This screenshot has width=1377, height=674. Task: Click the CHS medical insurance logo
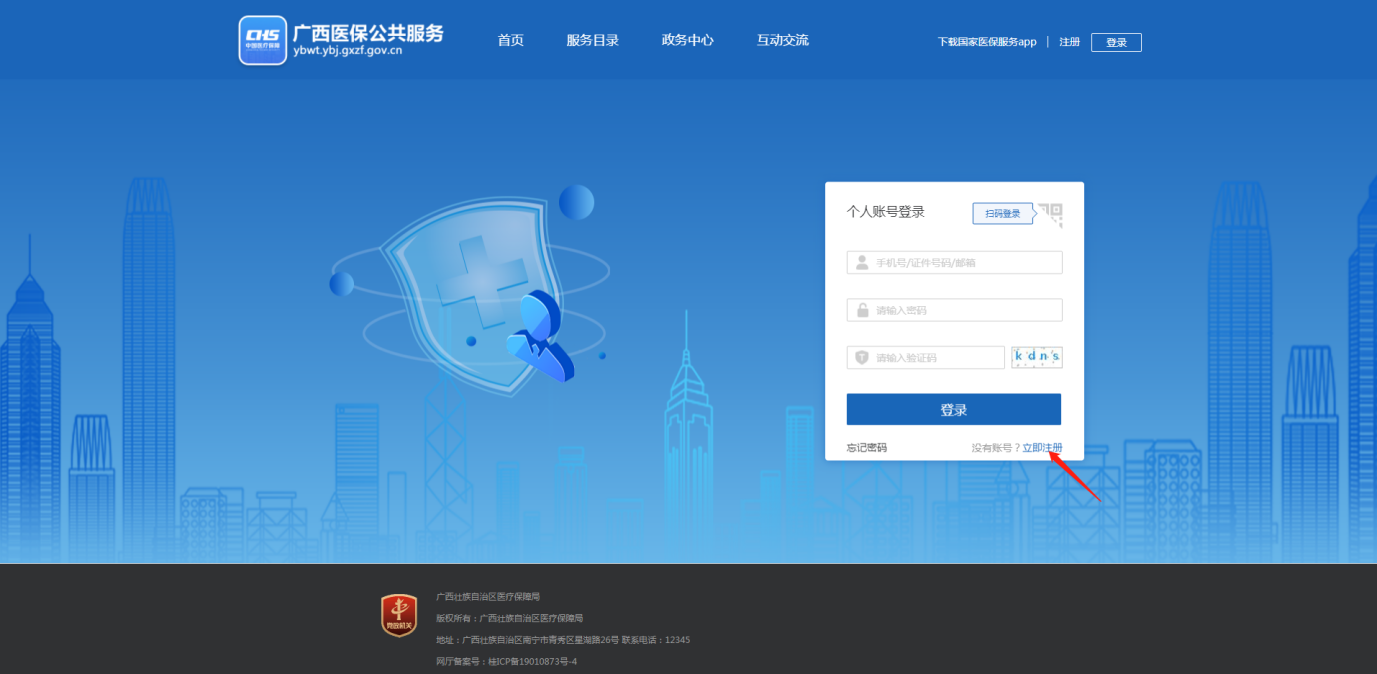(262, 40)
